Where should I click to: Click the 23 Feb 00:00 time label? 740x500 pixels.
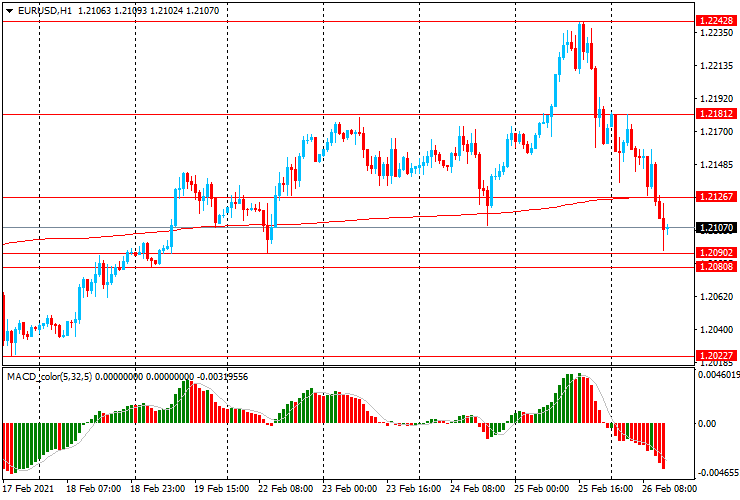(350, 489)
